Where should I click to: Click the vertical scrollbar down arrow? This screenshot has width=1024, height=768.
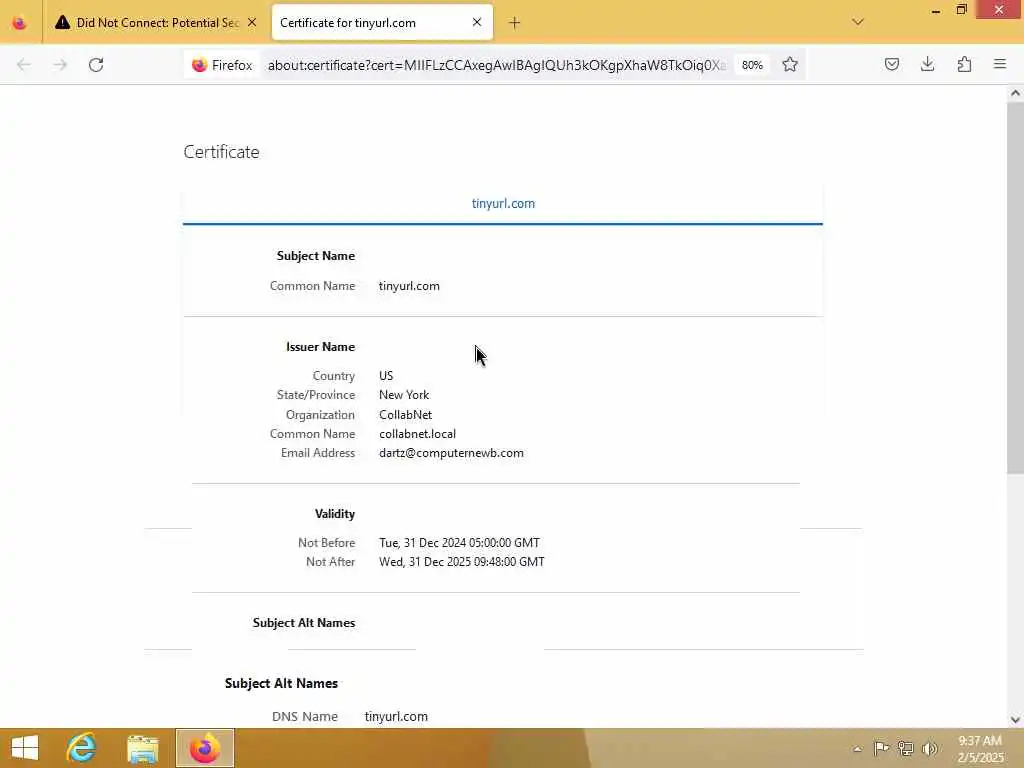pos(1016,720)
